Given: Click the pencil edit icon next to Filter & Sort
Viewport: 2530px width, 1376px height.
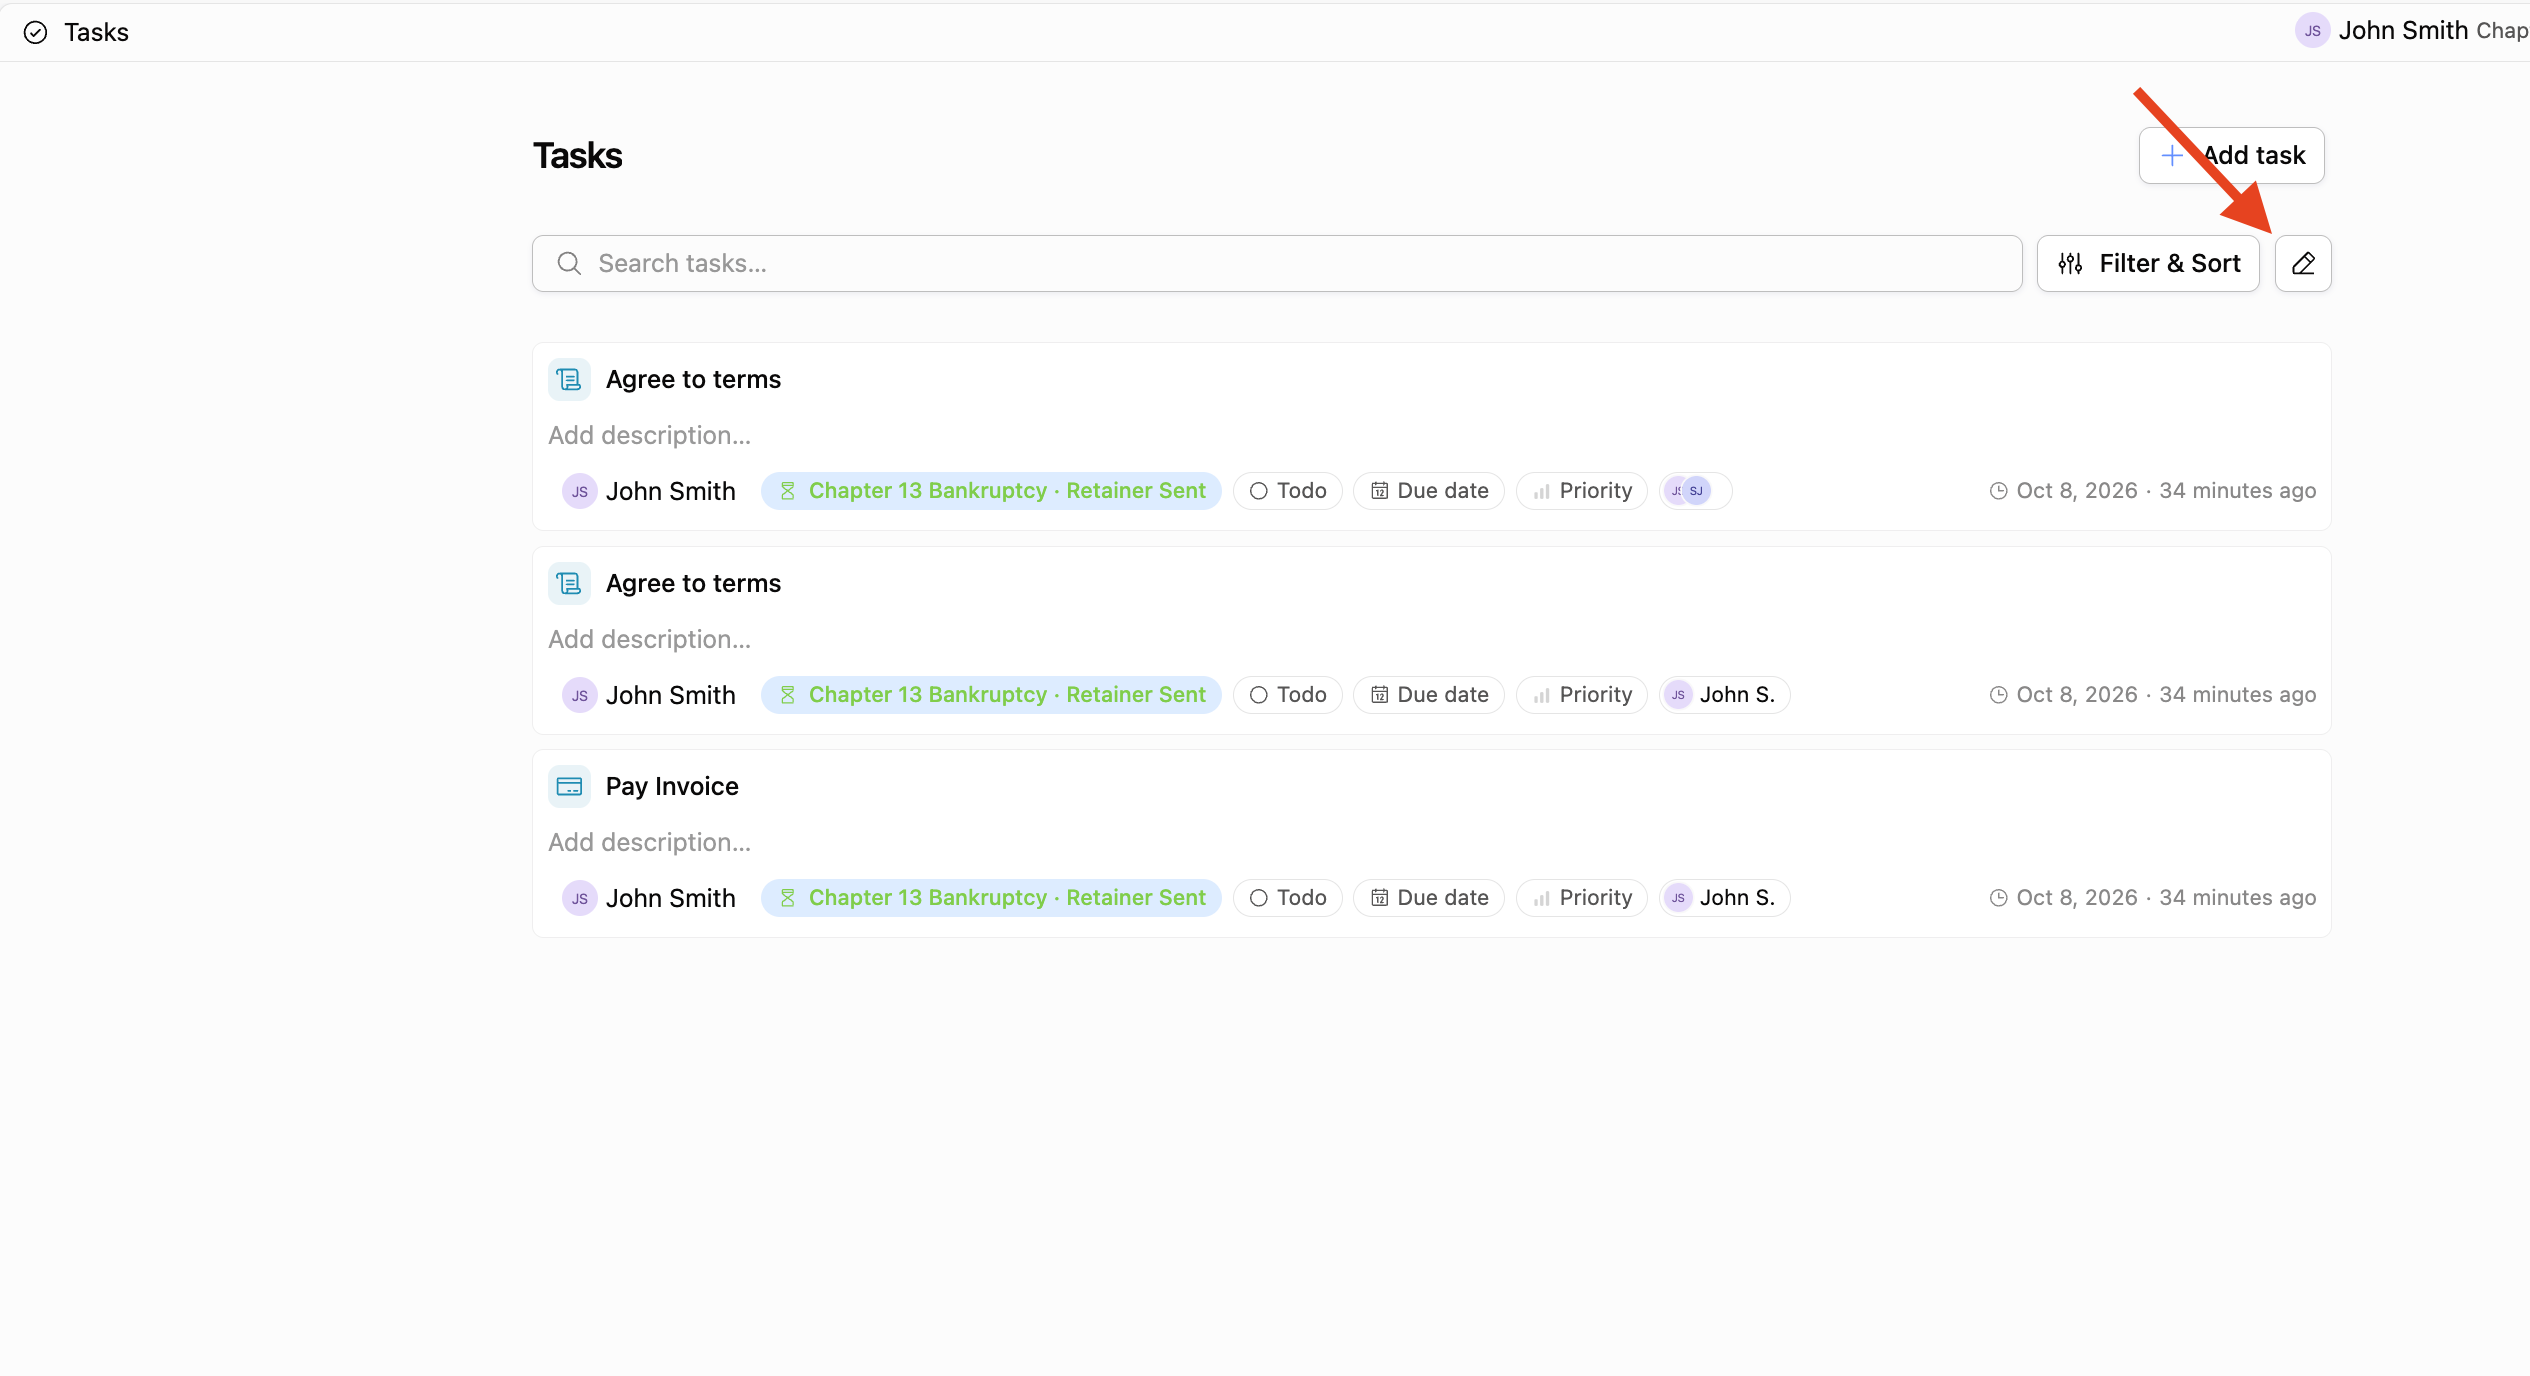Looking at the screenshot, I should point(2303,263).
